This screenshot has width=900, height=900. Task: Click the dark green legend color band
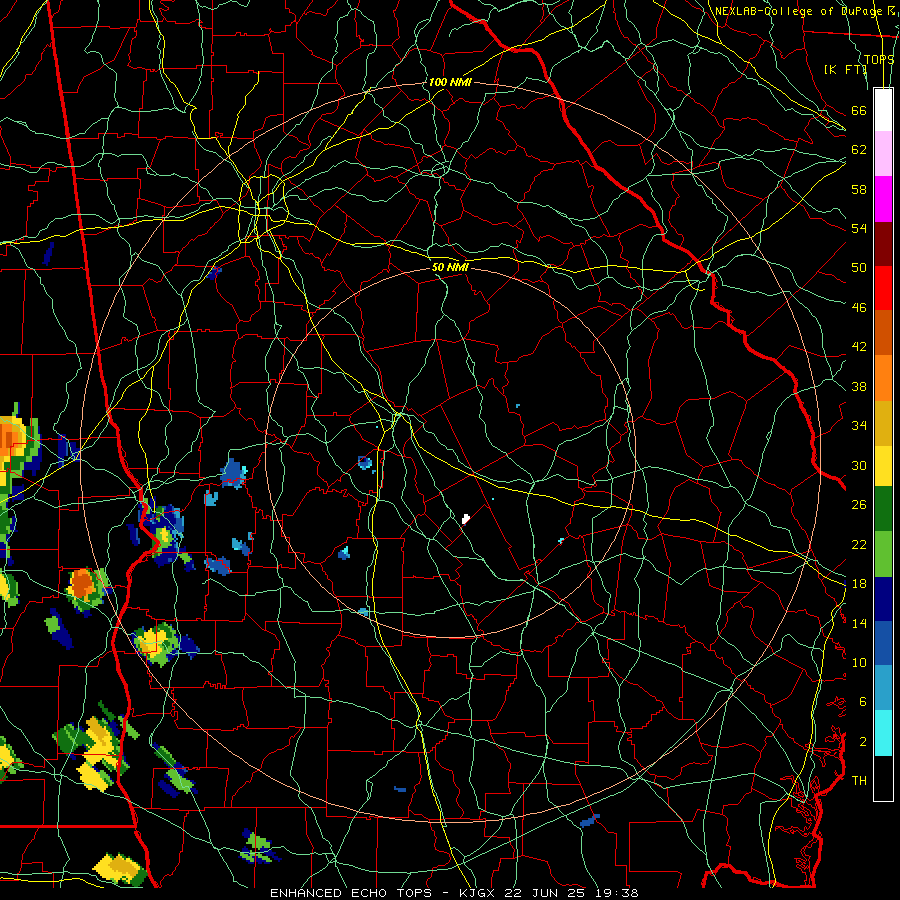[883, 509]
